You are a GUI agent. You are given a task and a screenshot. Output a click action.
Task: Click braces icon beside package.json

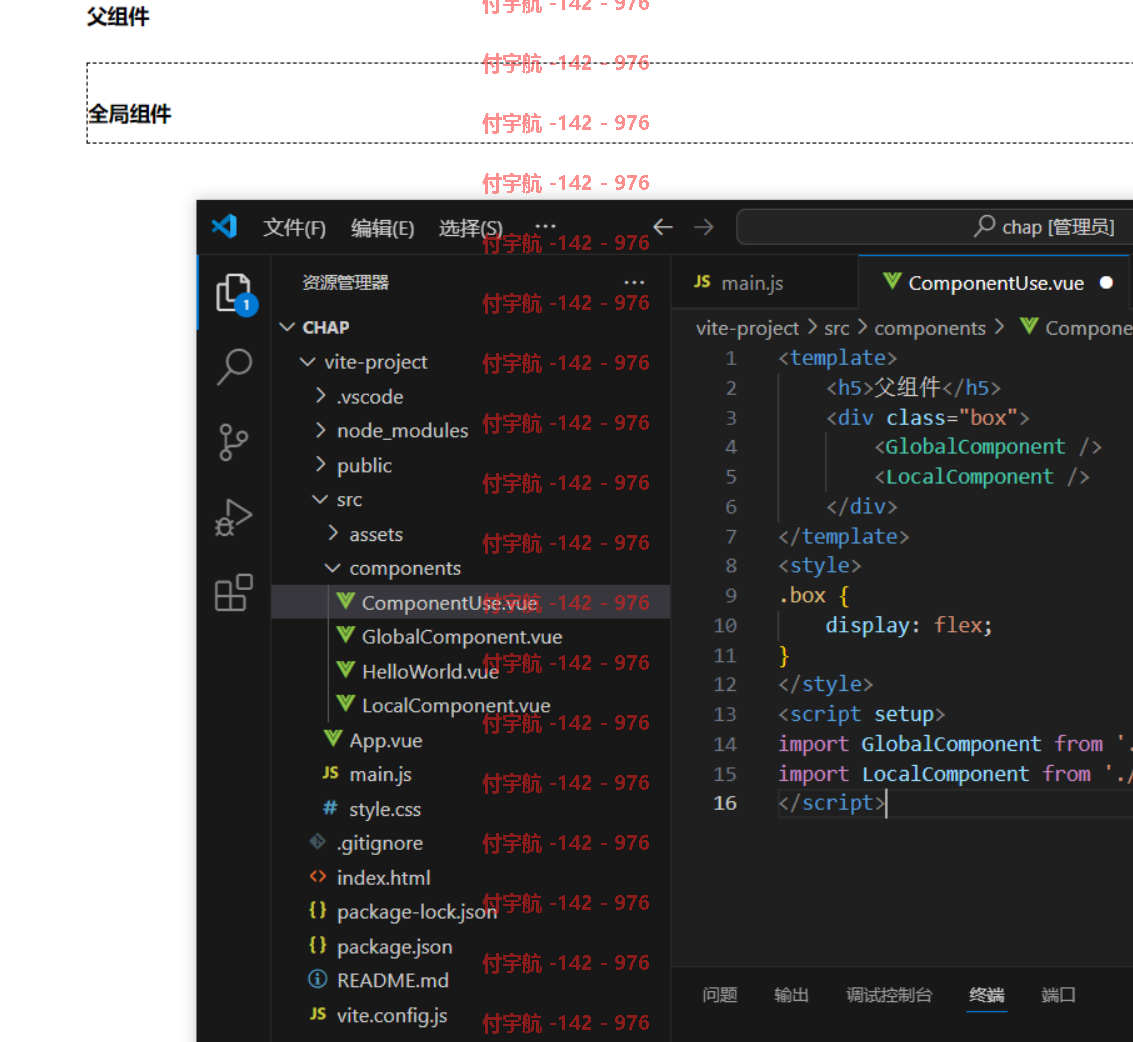coord(317,945)
